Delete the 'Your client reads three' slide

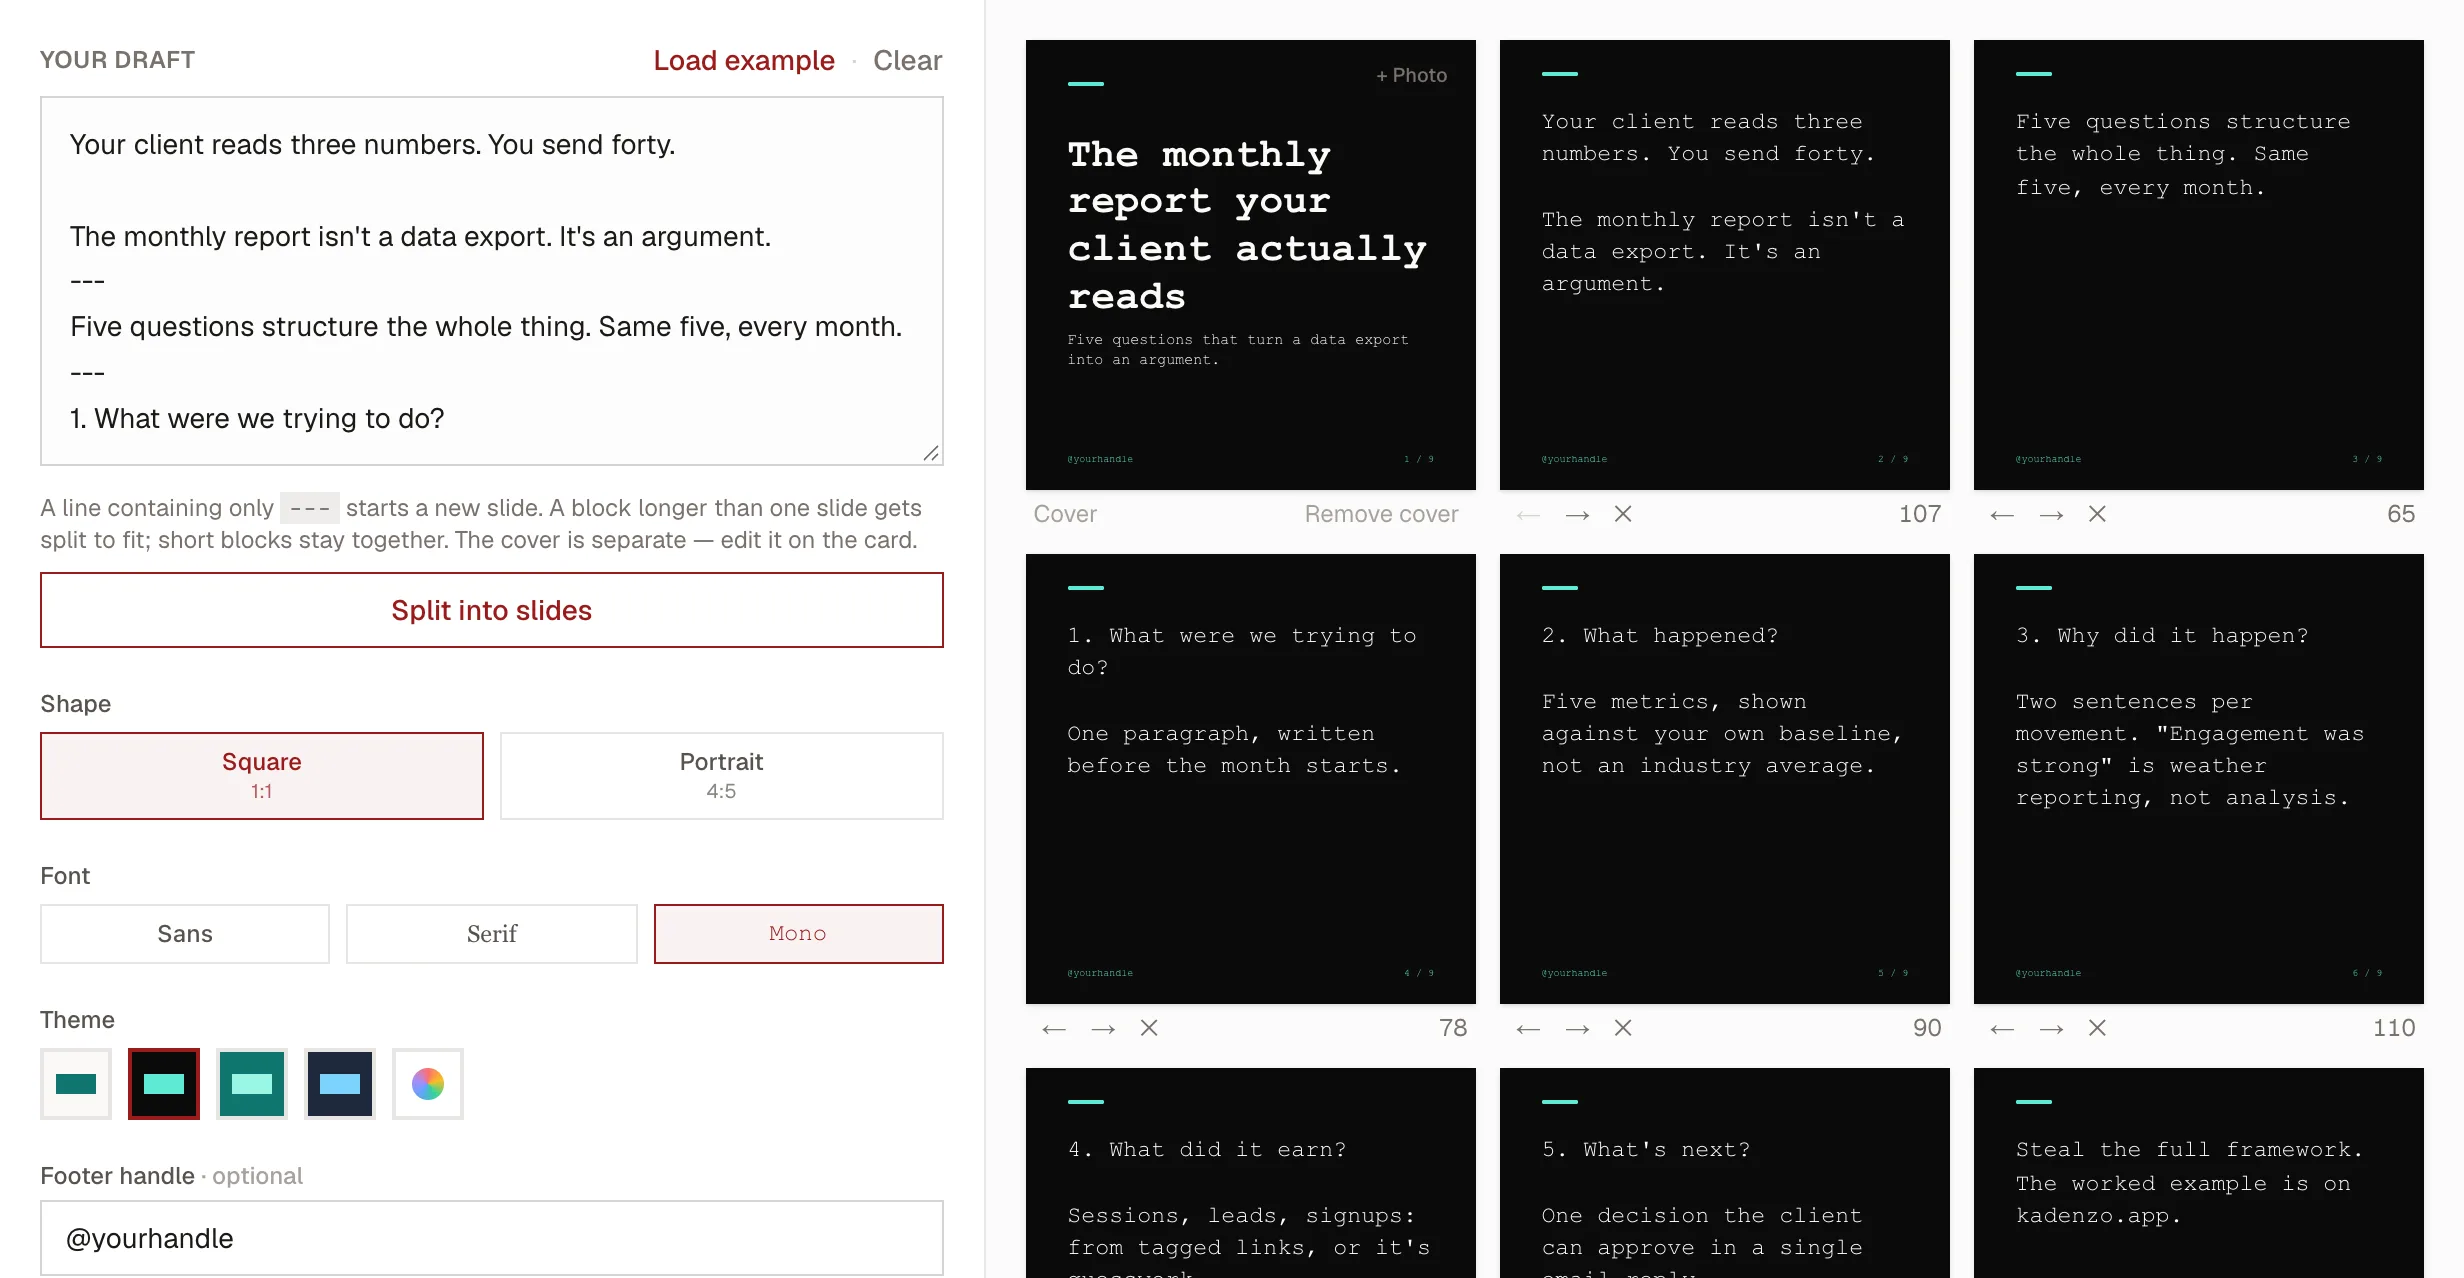1623,514
